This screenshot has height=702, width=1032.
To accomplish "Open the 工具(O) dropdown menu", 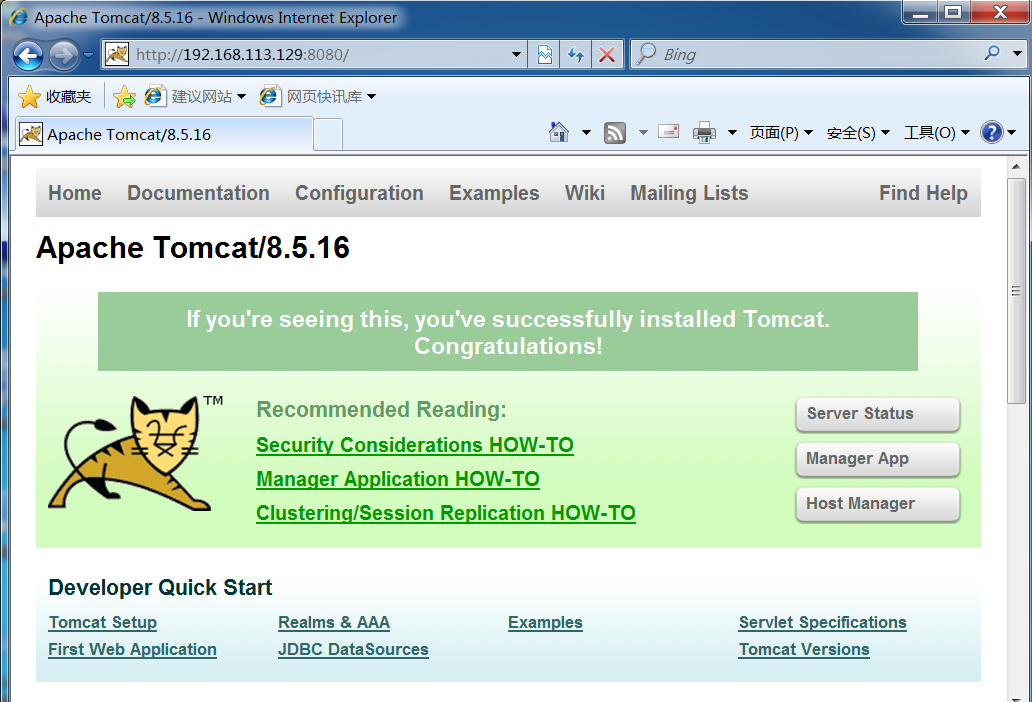I will (x=930, y=131).
